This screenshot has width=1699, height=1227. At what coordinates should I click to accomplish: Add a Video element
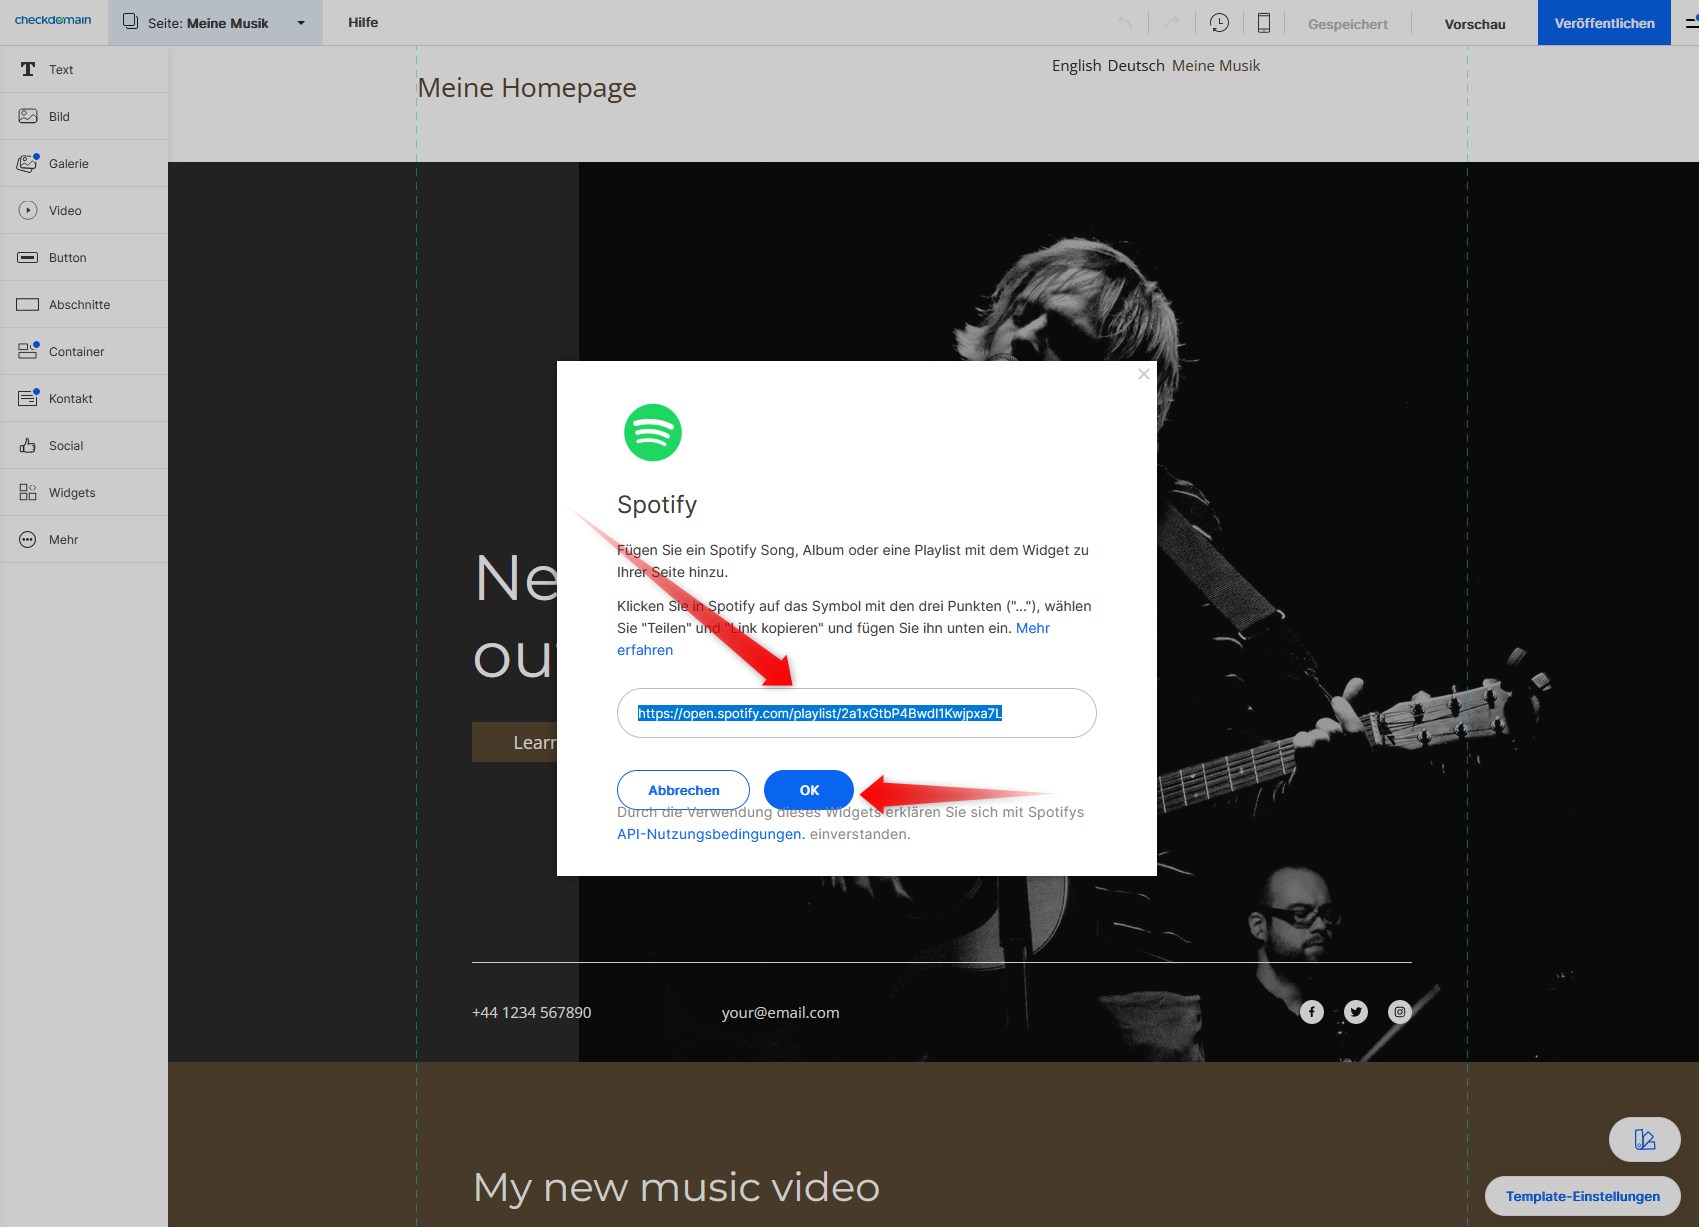(x=64, y=210)
